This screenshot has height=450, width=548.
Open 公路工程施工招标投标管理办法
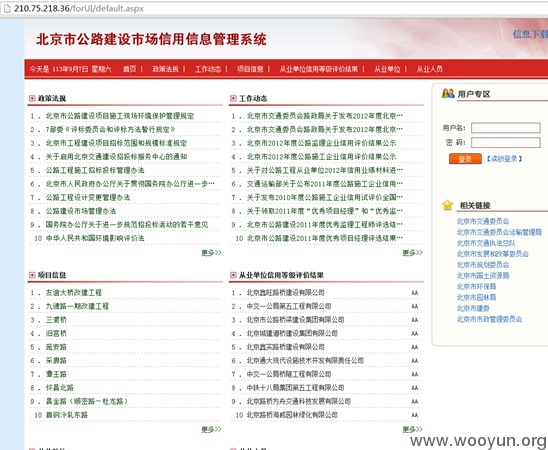click(95, 170)
